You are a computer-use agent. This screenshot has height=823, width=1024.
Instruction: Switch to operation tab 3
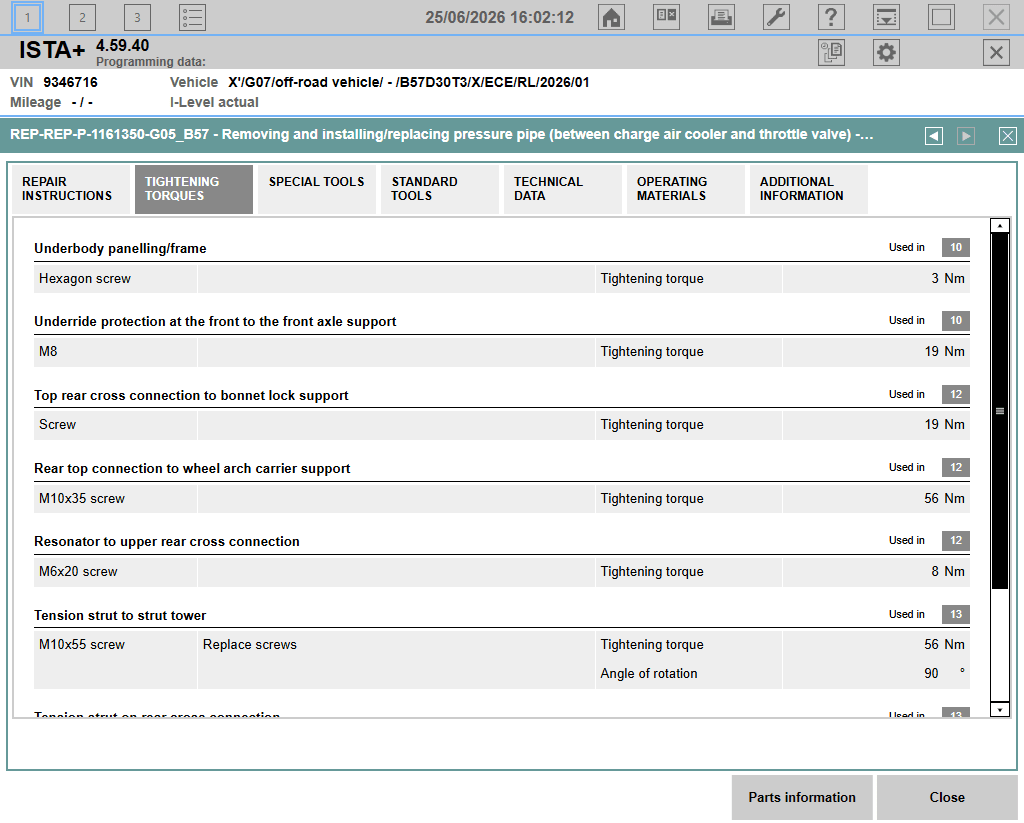coord(137,18)
